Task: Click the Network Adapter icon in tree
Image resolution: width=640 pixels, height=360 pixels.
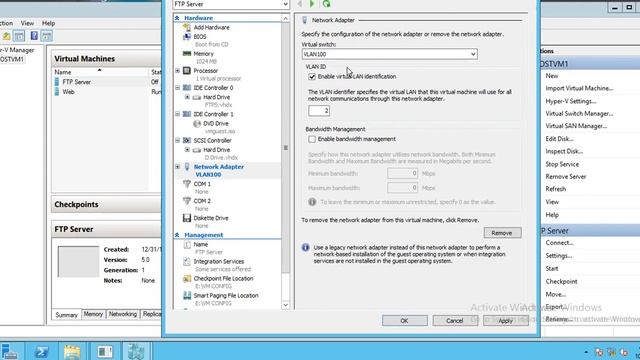Action: 187,167
